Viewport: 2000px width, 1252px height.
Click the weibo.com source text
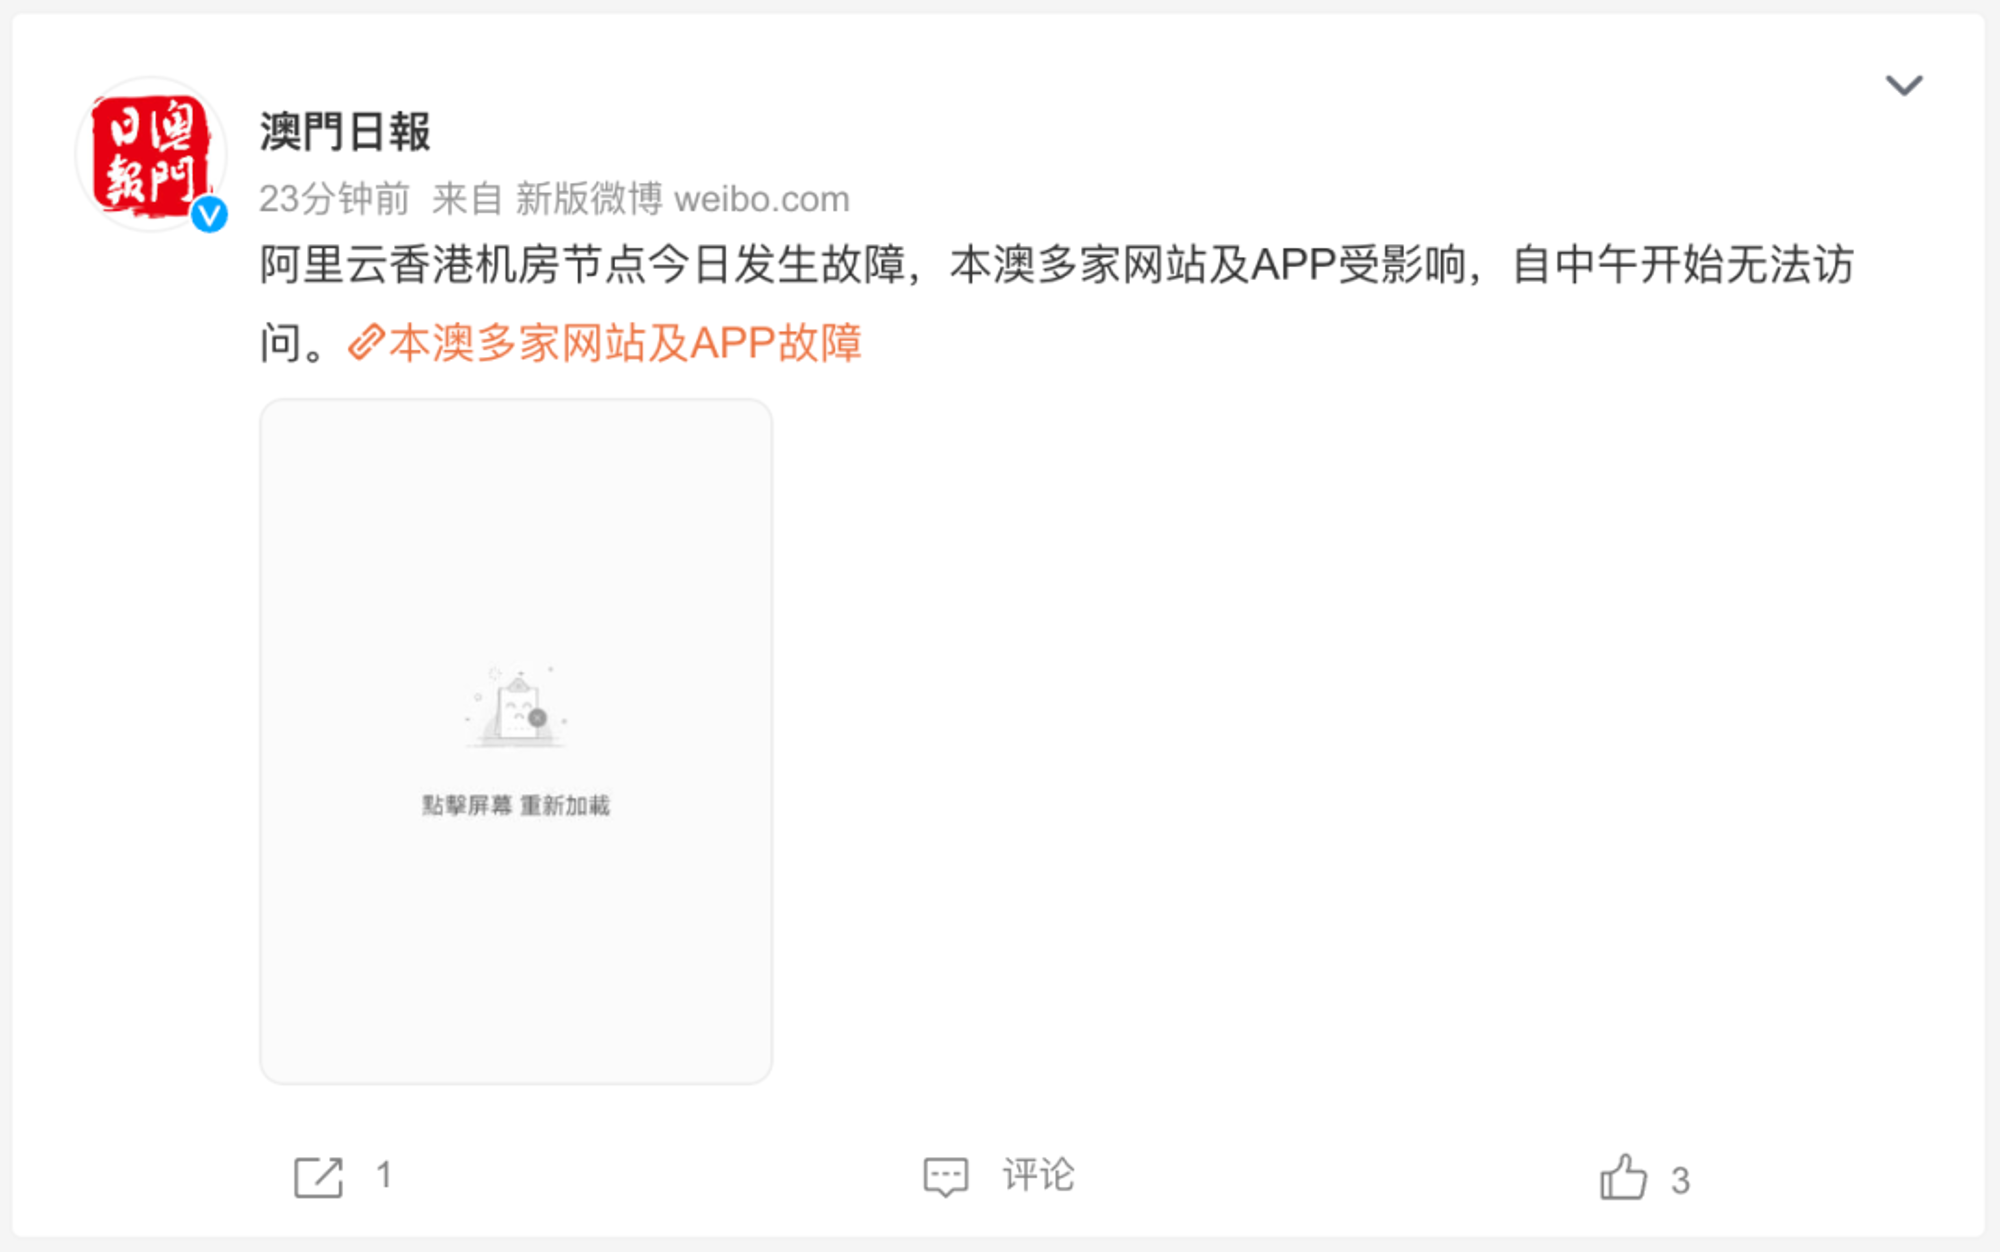[x=762, y=199]
